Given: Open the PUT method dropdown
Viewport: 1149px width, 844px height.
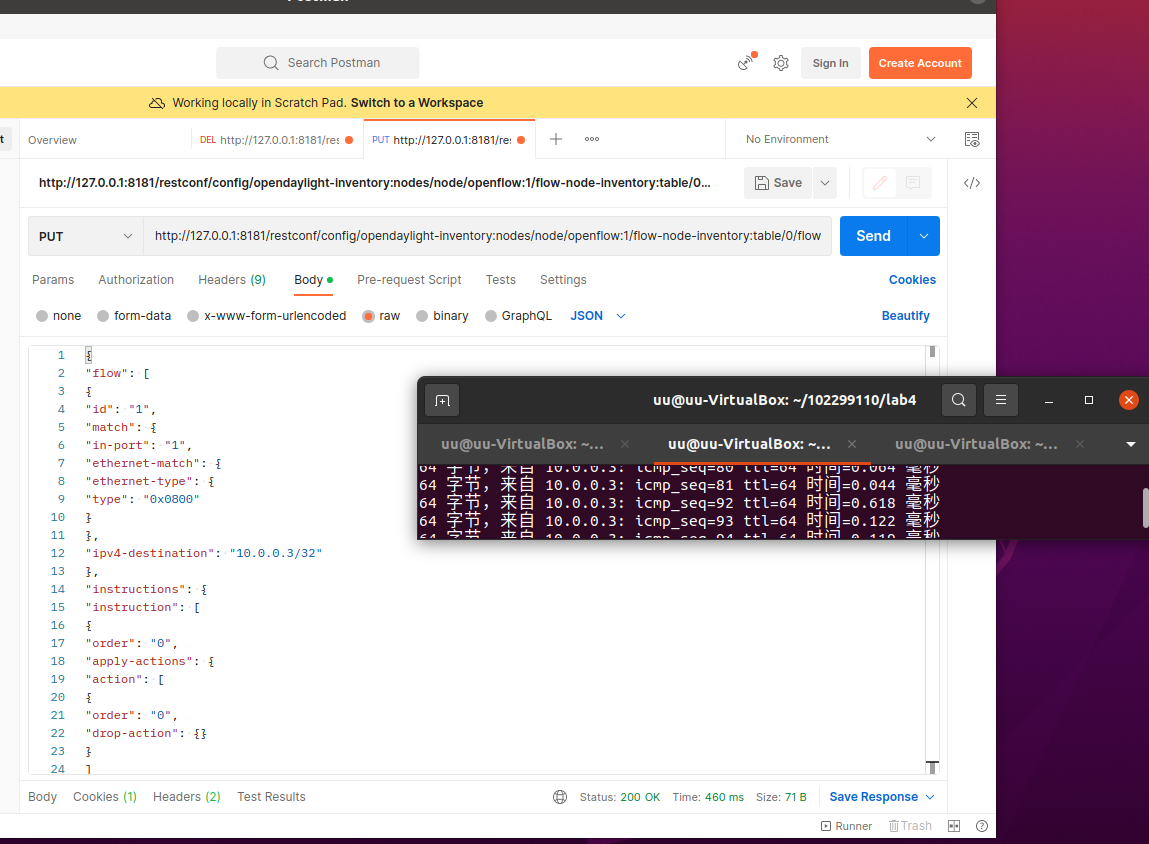Looking at the screenshot, I should (x=86, y=236).
